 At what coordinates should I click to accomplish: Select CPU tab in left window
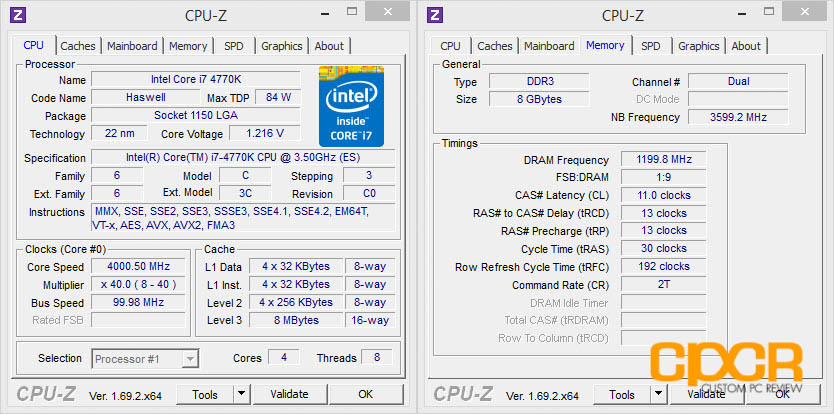click(x=34, y=45)
